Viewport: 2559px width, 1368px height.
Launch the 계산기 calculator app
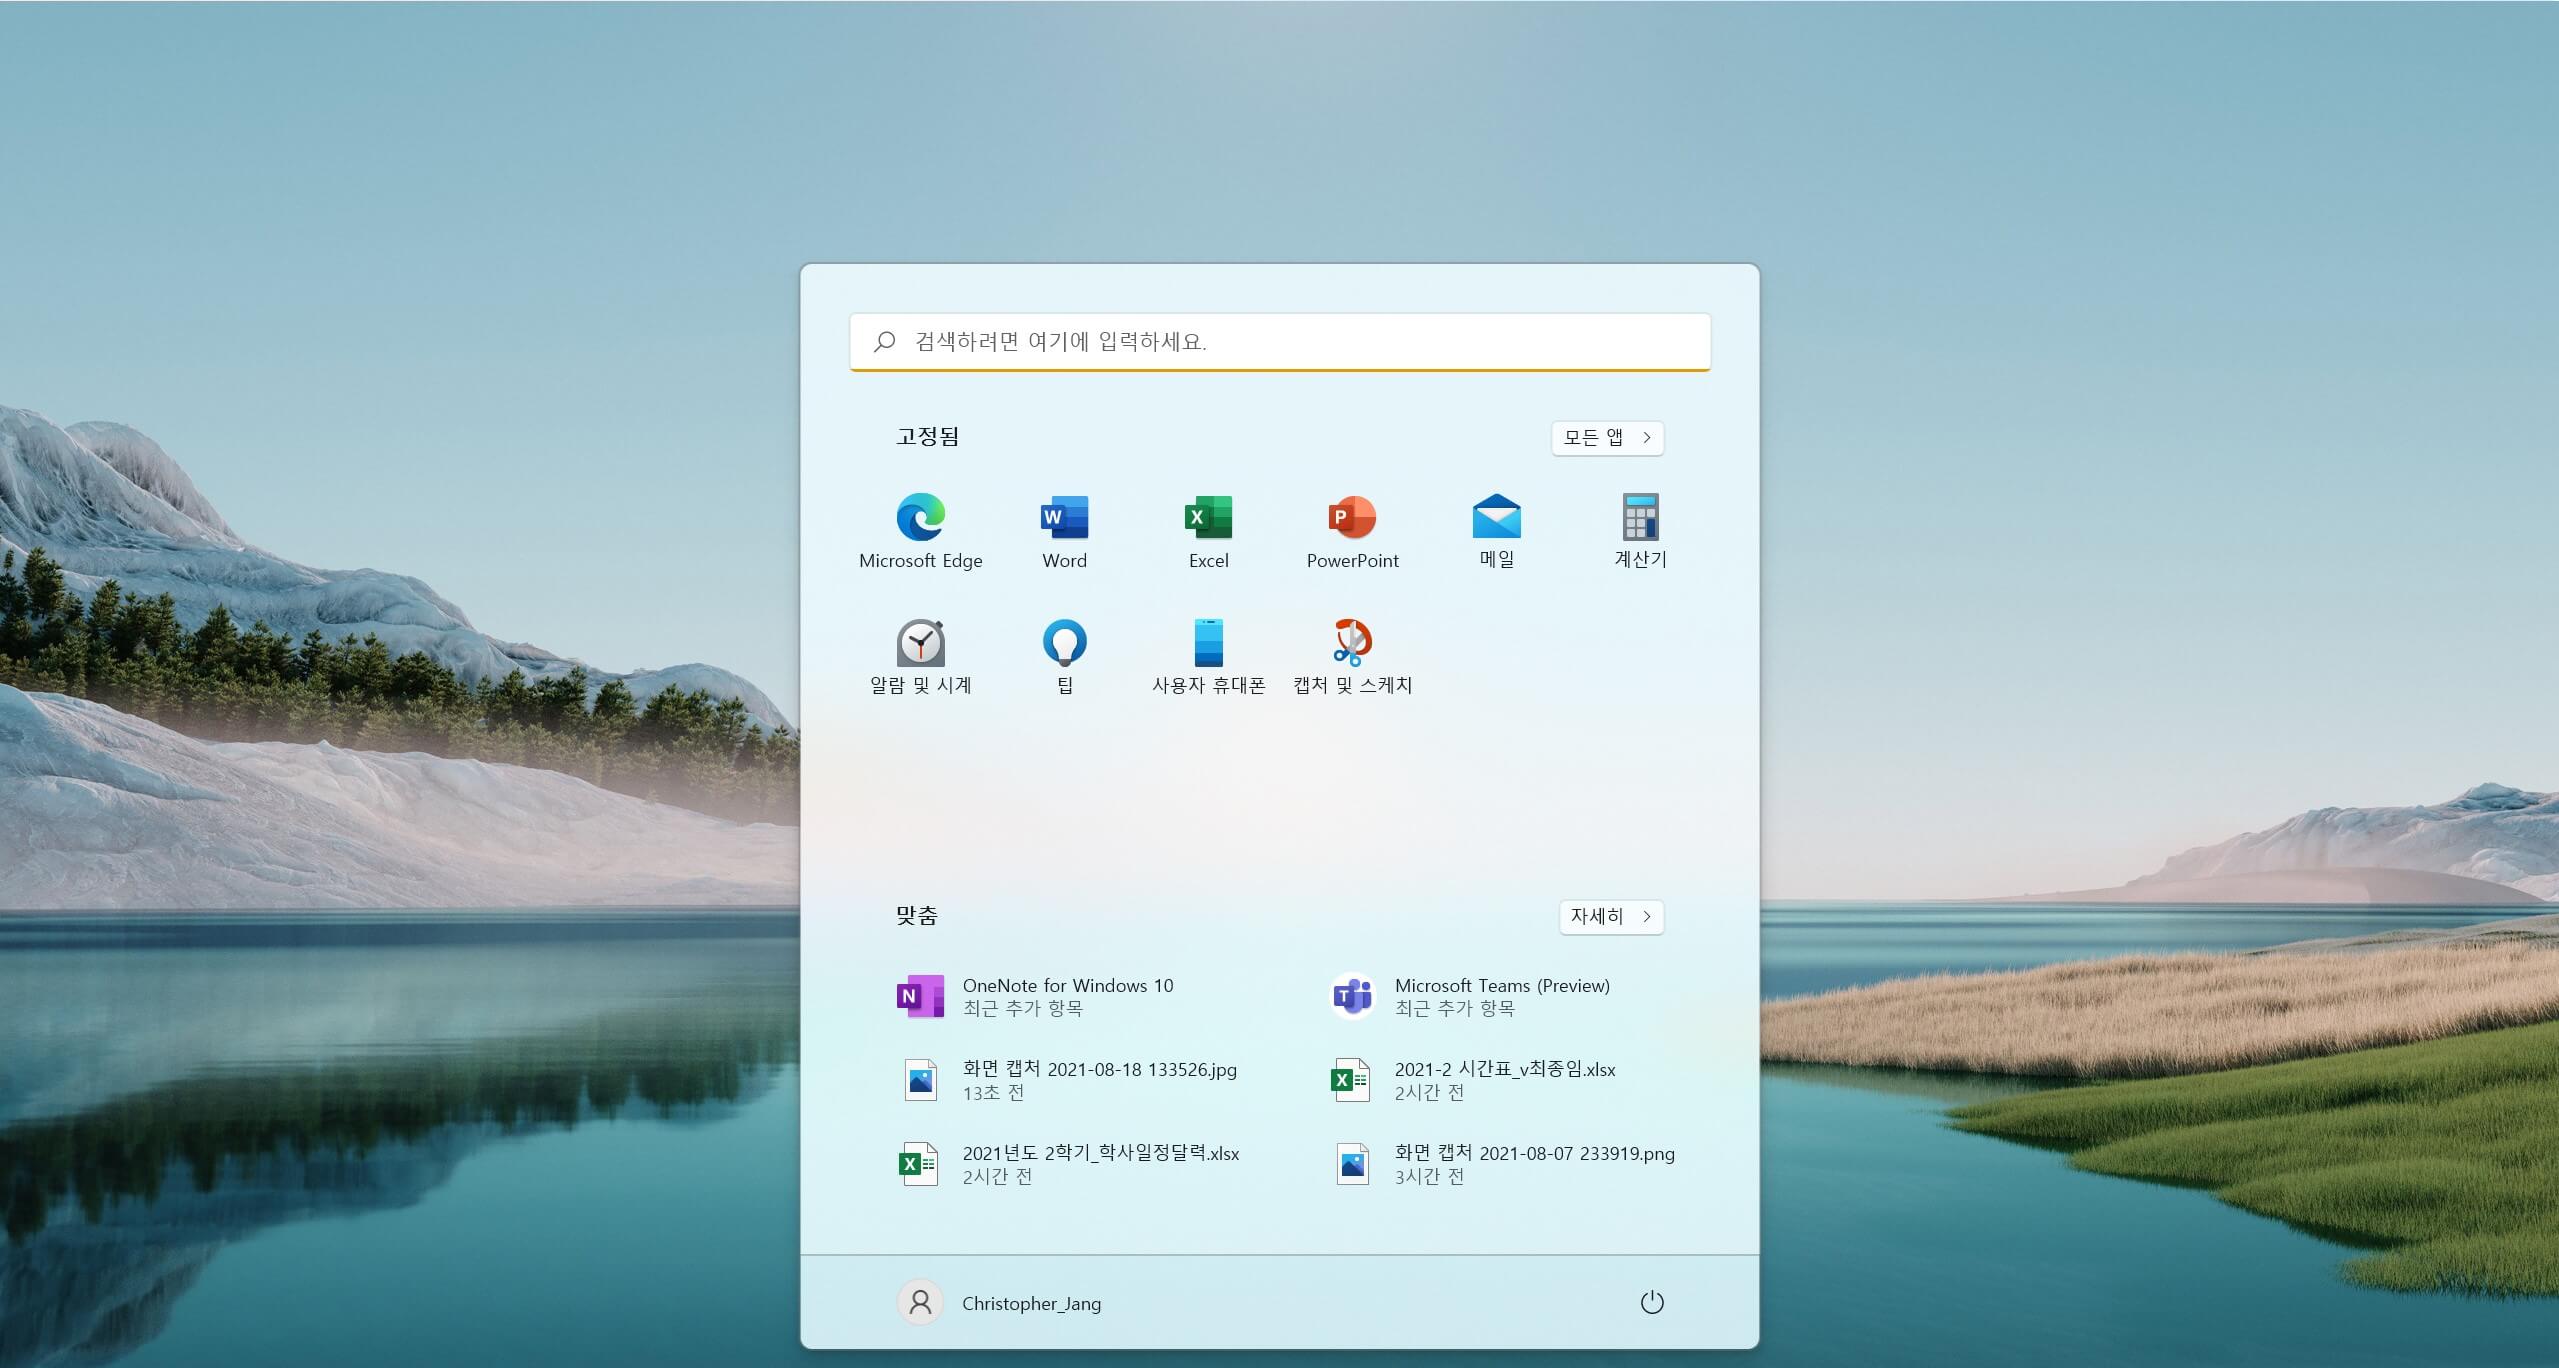point(1640,531)
